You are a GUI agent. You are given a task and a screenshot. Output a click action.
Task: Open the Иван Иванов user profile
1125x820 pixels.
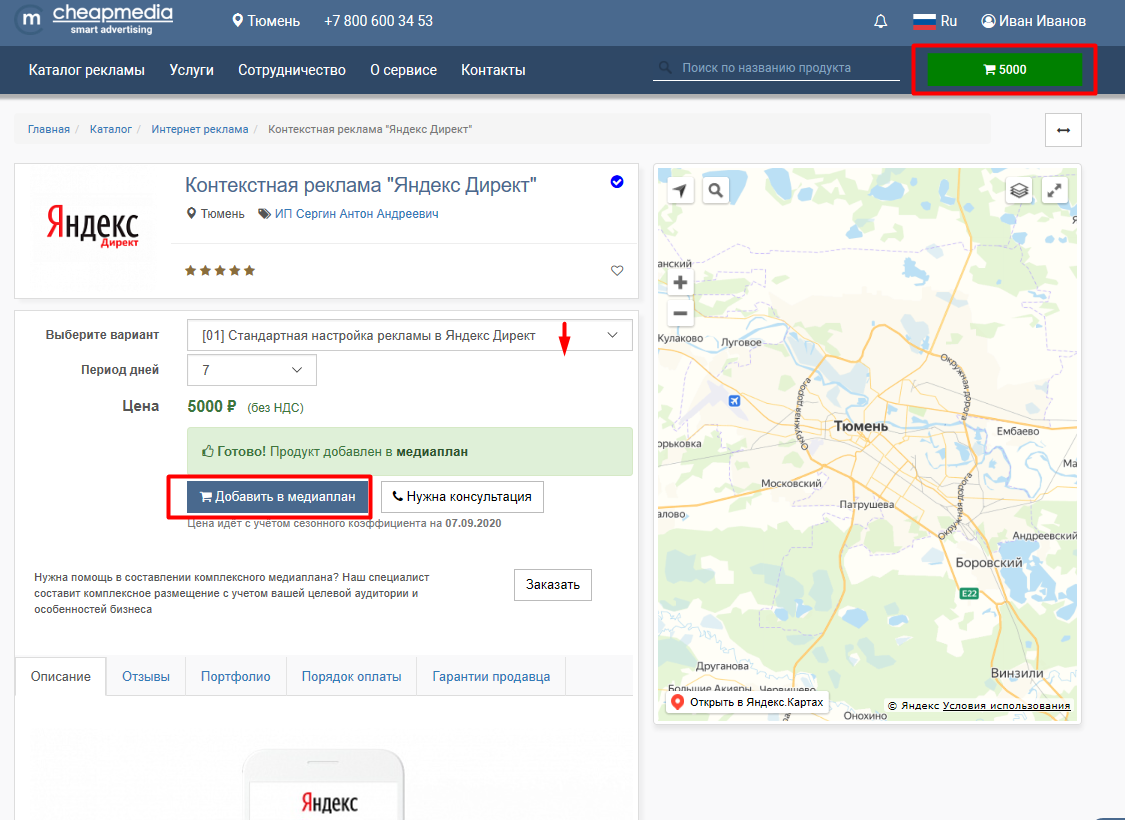[x=1033, y=21]
